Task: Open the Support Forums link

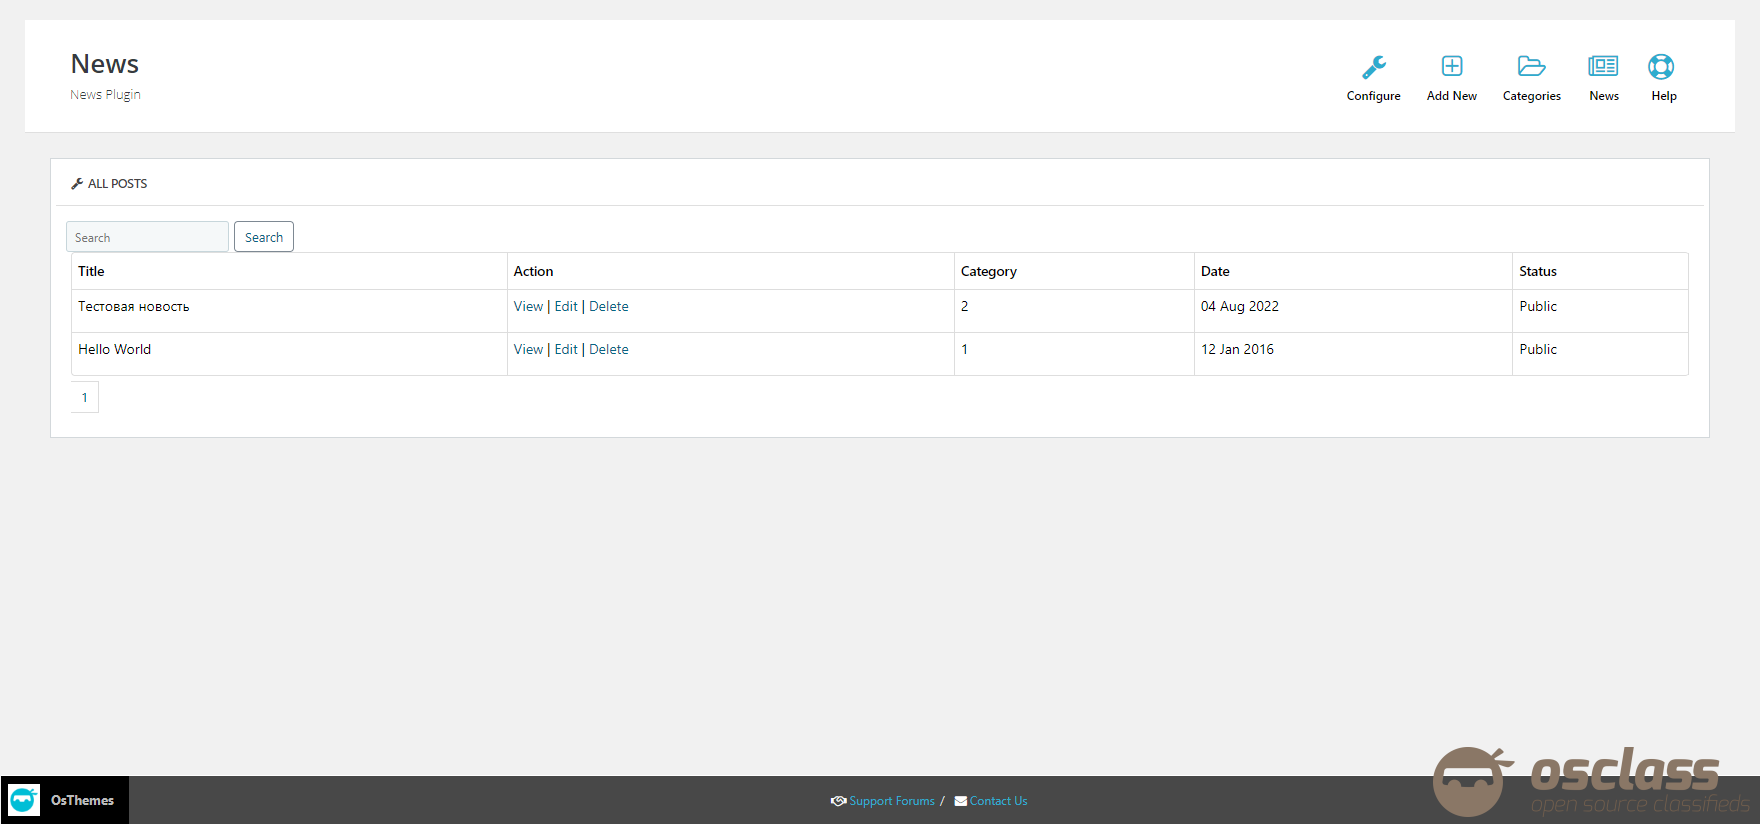Action: tap(891, 801)
